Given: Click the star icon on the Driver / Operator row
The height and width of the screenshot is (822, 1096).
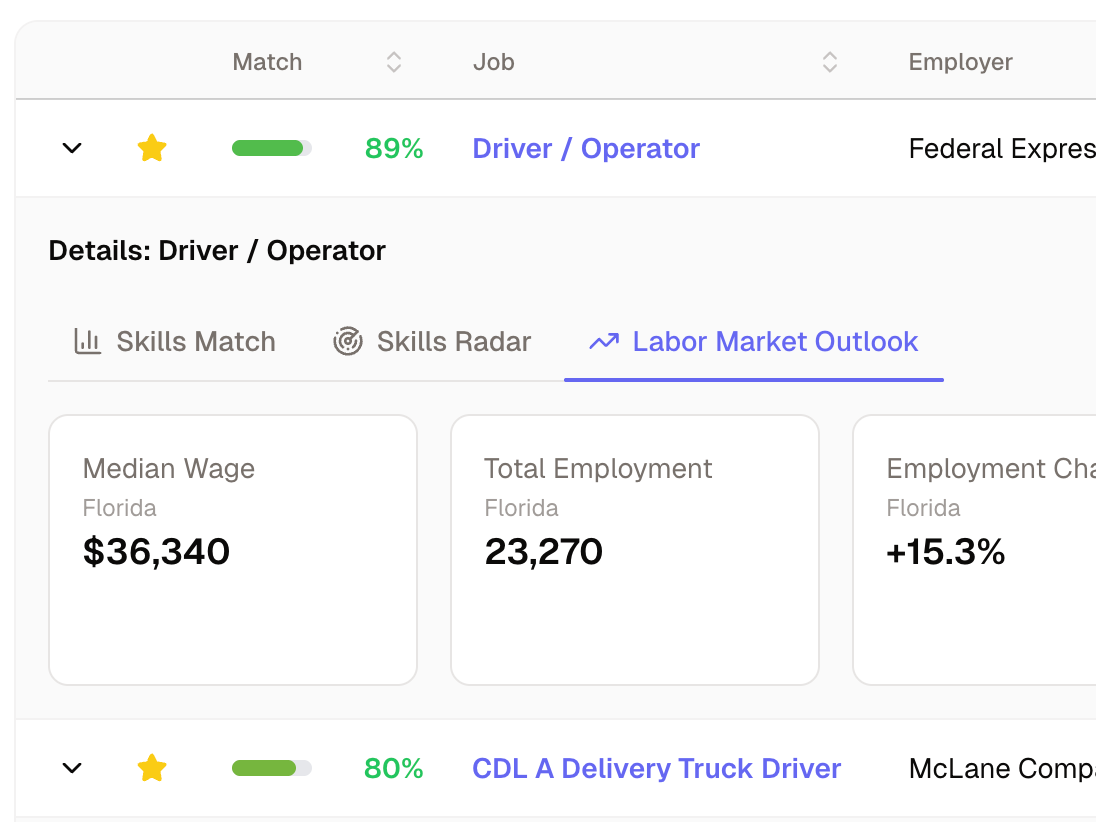Looking at the screenshot, I should click(x=152, y=147).
